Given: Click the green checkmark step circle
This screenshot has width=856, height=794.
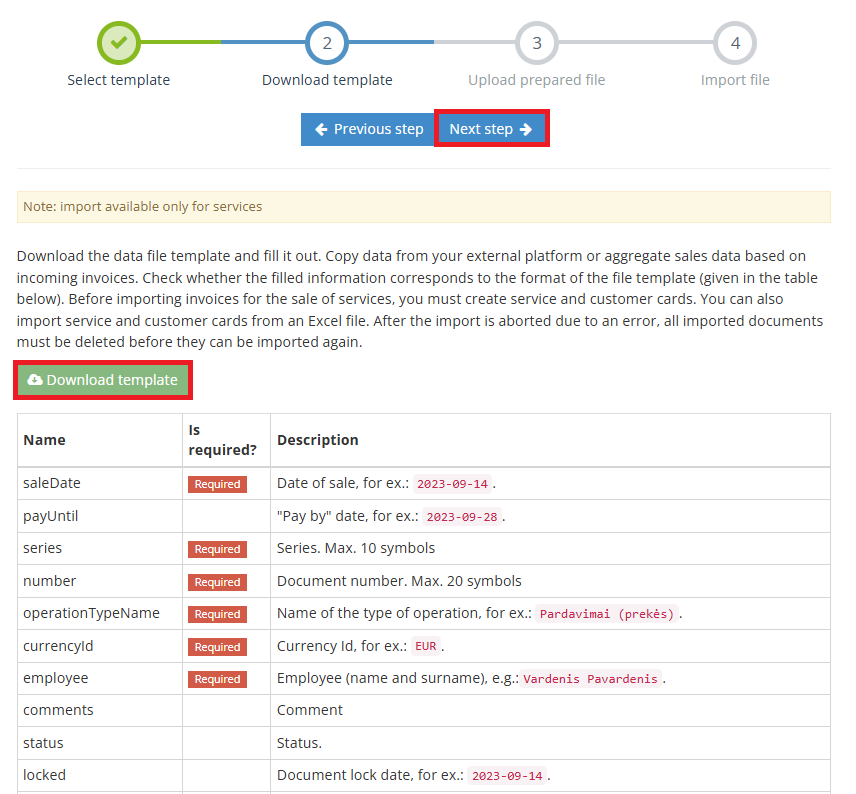Looking at the screenshot, I should coord(118,43).
